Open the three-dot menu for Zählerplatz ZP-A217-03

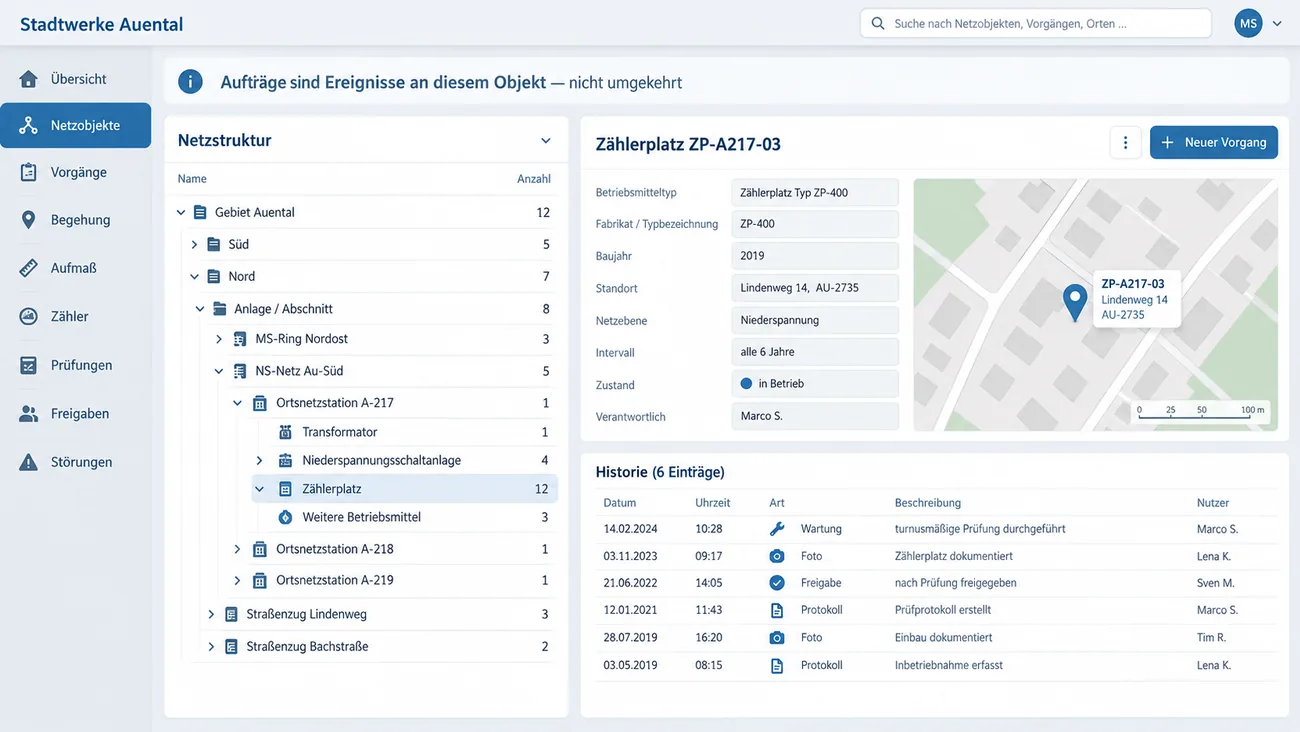pos(1125,143)
